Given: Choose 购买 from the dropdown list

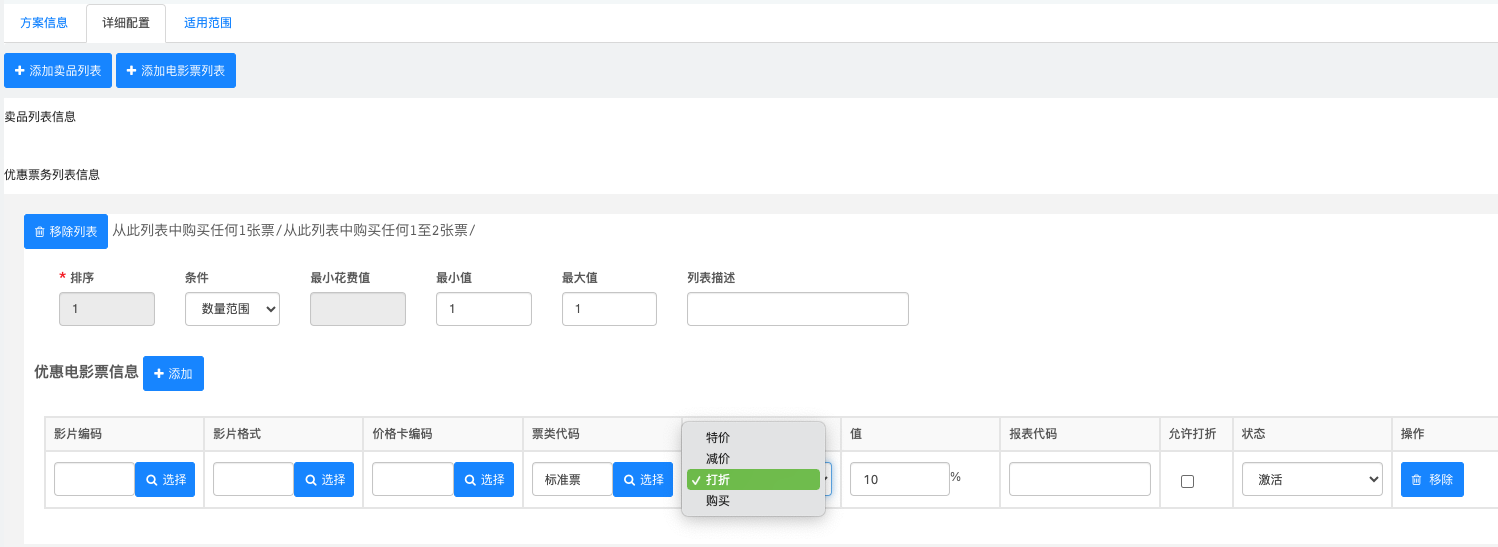Looking at the screenshot, I should tap(753, 500).
